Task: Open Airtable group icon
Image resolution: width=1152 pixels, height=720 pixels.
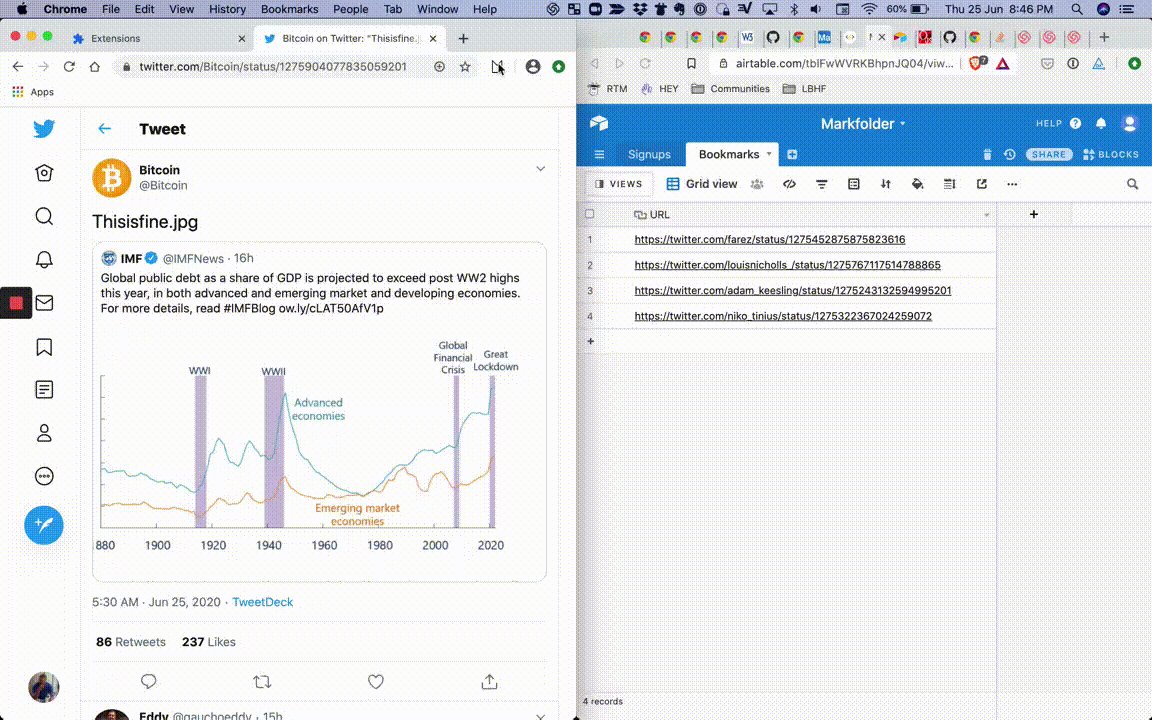Action: [x=854, y=184]
